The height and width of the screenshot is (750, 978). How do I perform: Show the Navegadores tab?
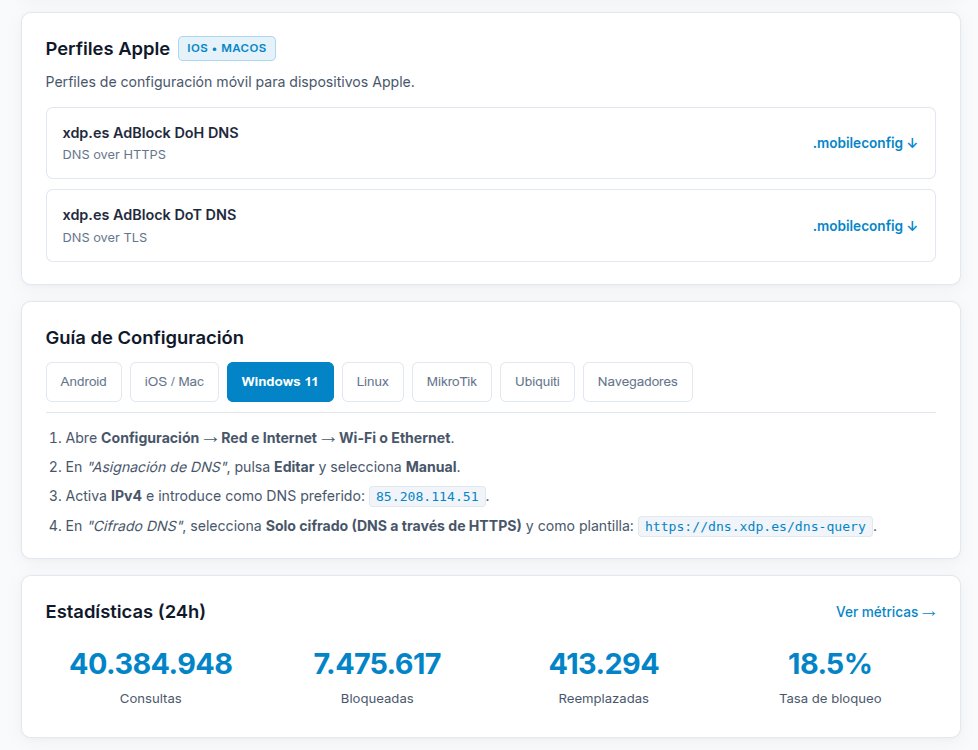[637, 382]
